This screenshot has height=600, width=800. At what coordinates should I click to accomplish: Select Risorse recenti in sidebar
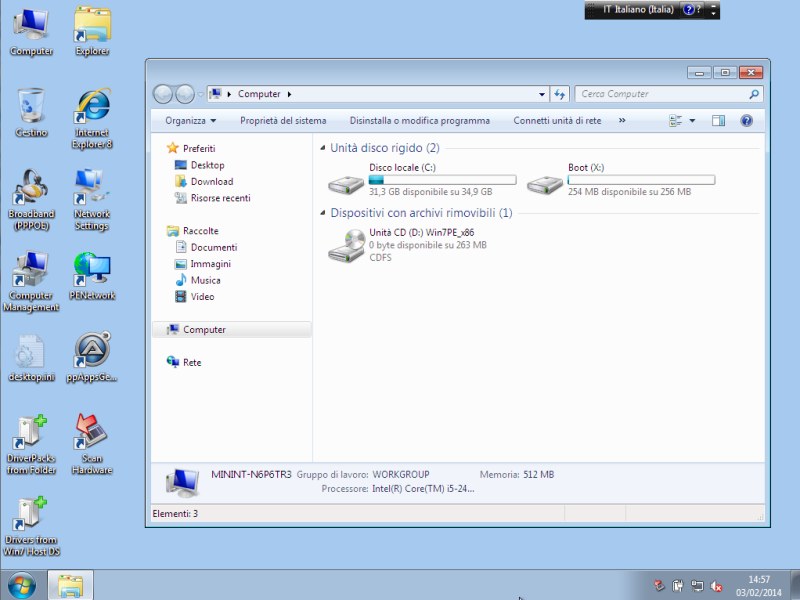[x=212, y=198]
